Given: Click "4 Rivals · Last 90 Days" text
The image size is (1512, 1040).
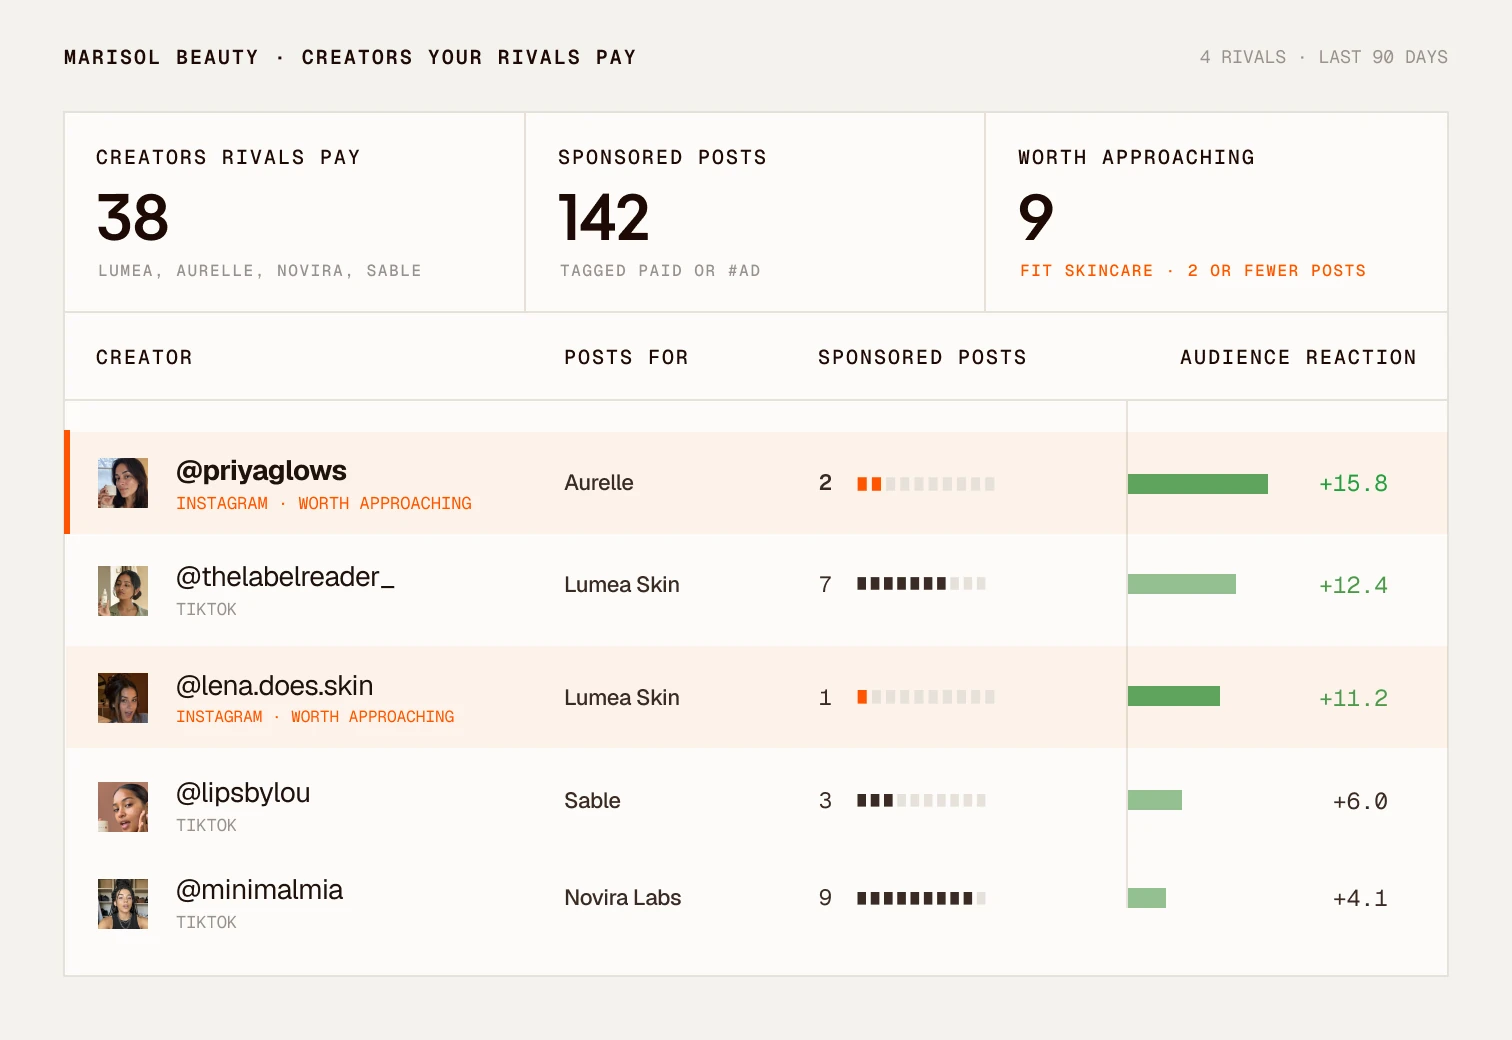Looking at the screenshot, I should 1324,57.
